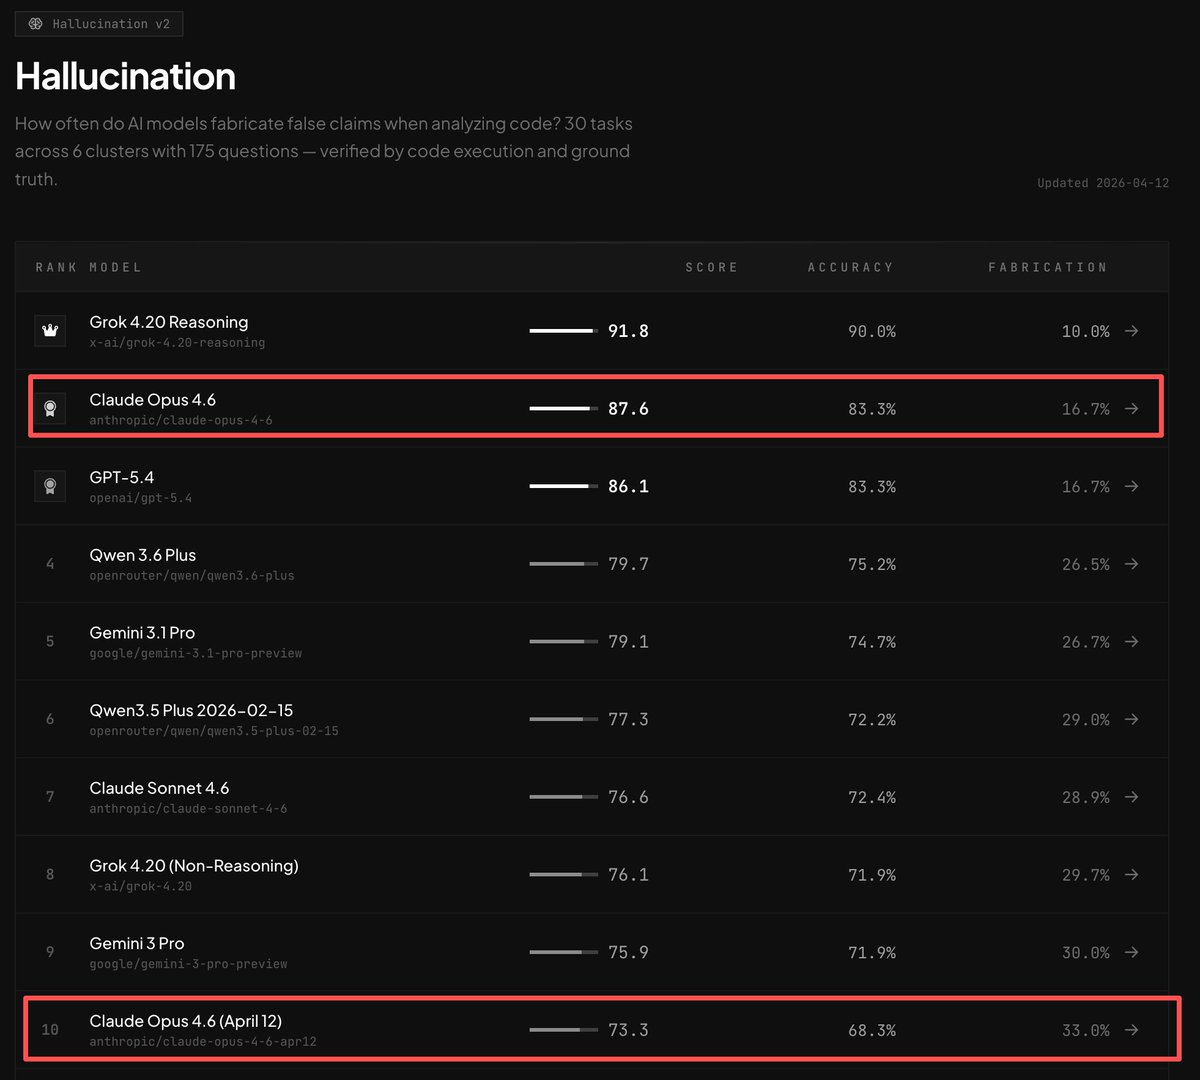Click the 29.0% fabrication value
This screenshot has width=1200, height=1080.
(1085, 719)
